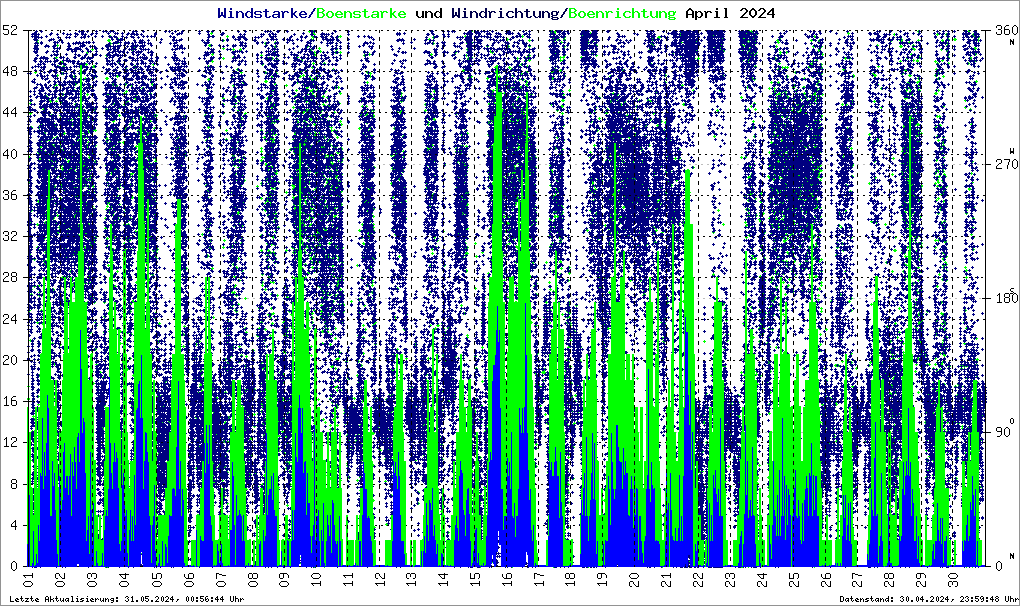Image resolution: width=1020 pixels, height=606 pixels.
Task: Click day 22 on the x-axis
Action: coord(698,579)
